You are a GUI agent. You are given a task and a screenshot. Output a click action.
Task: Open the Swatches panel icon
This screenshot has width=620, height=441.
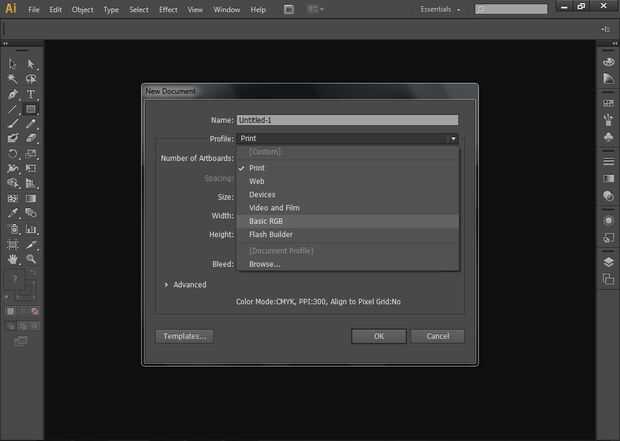(609, 103)
